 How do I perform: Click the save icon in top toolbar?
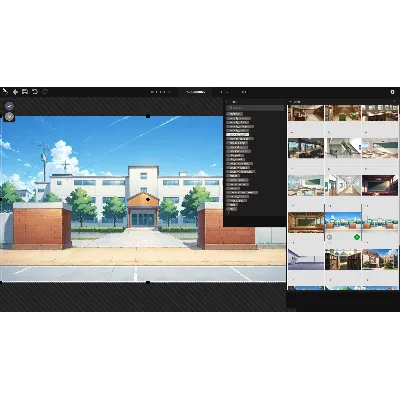pyautogui.click(x=25, y=92)
